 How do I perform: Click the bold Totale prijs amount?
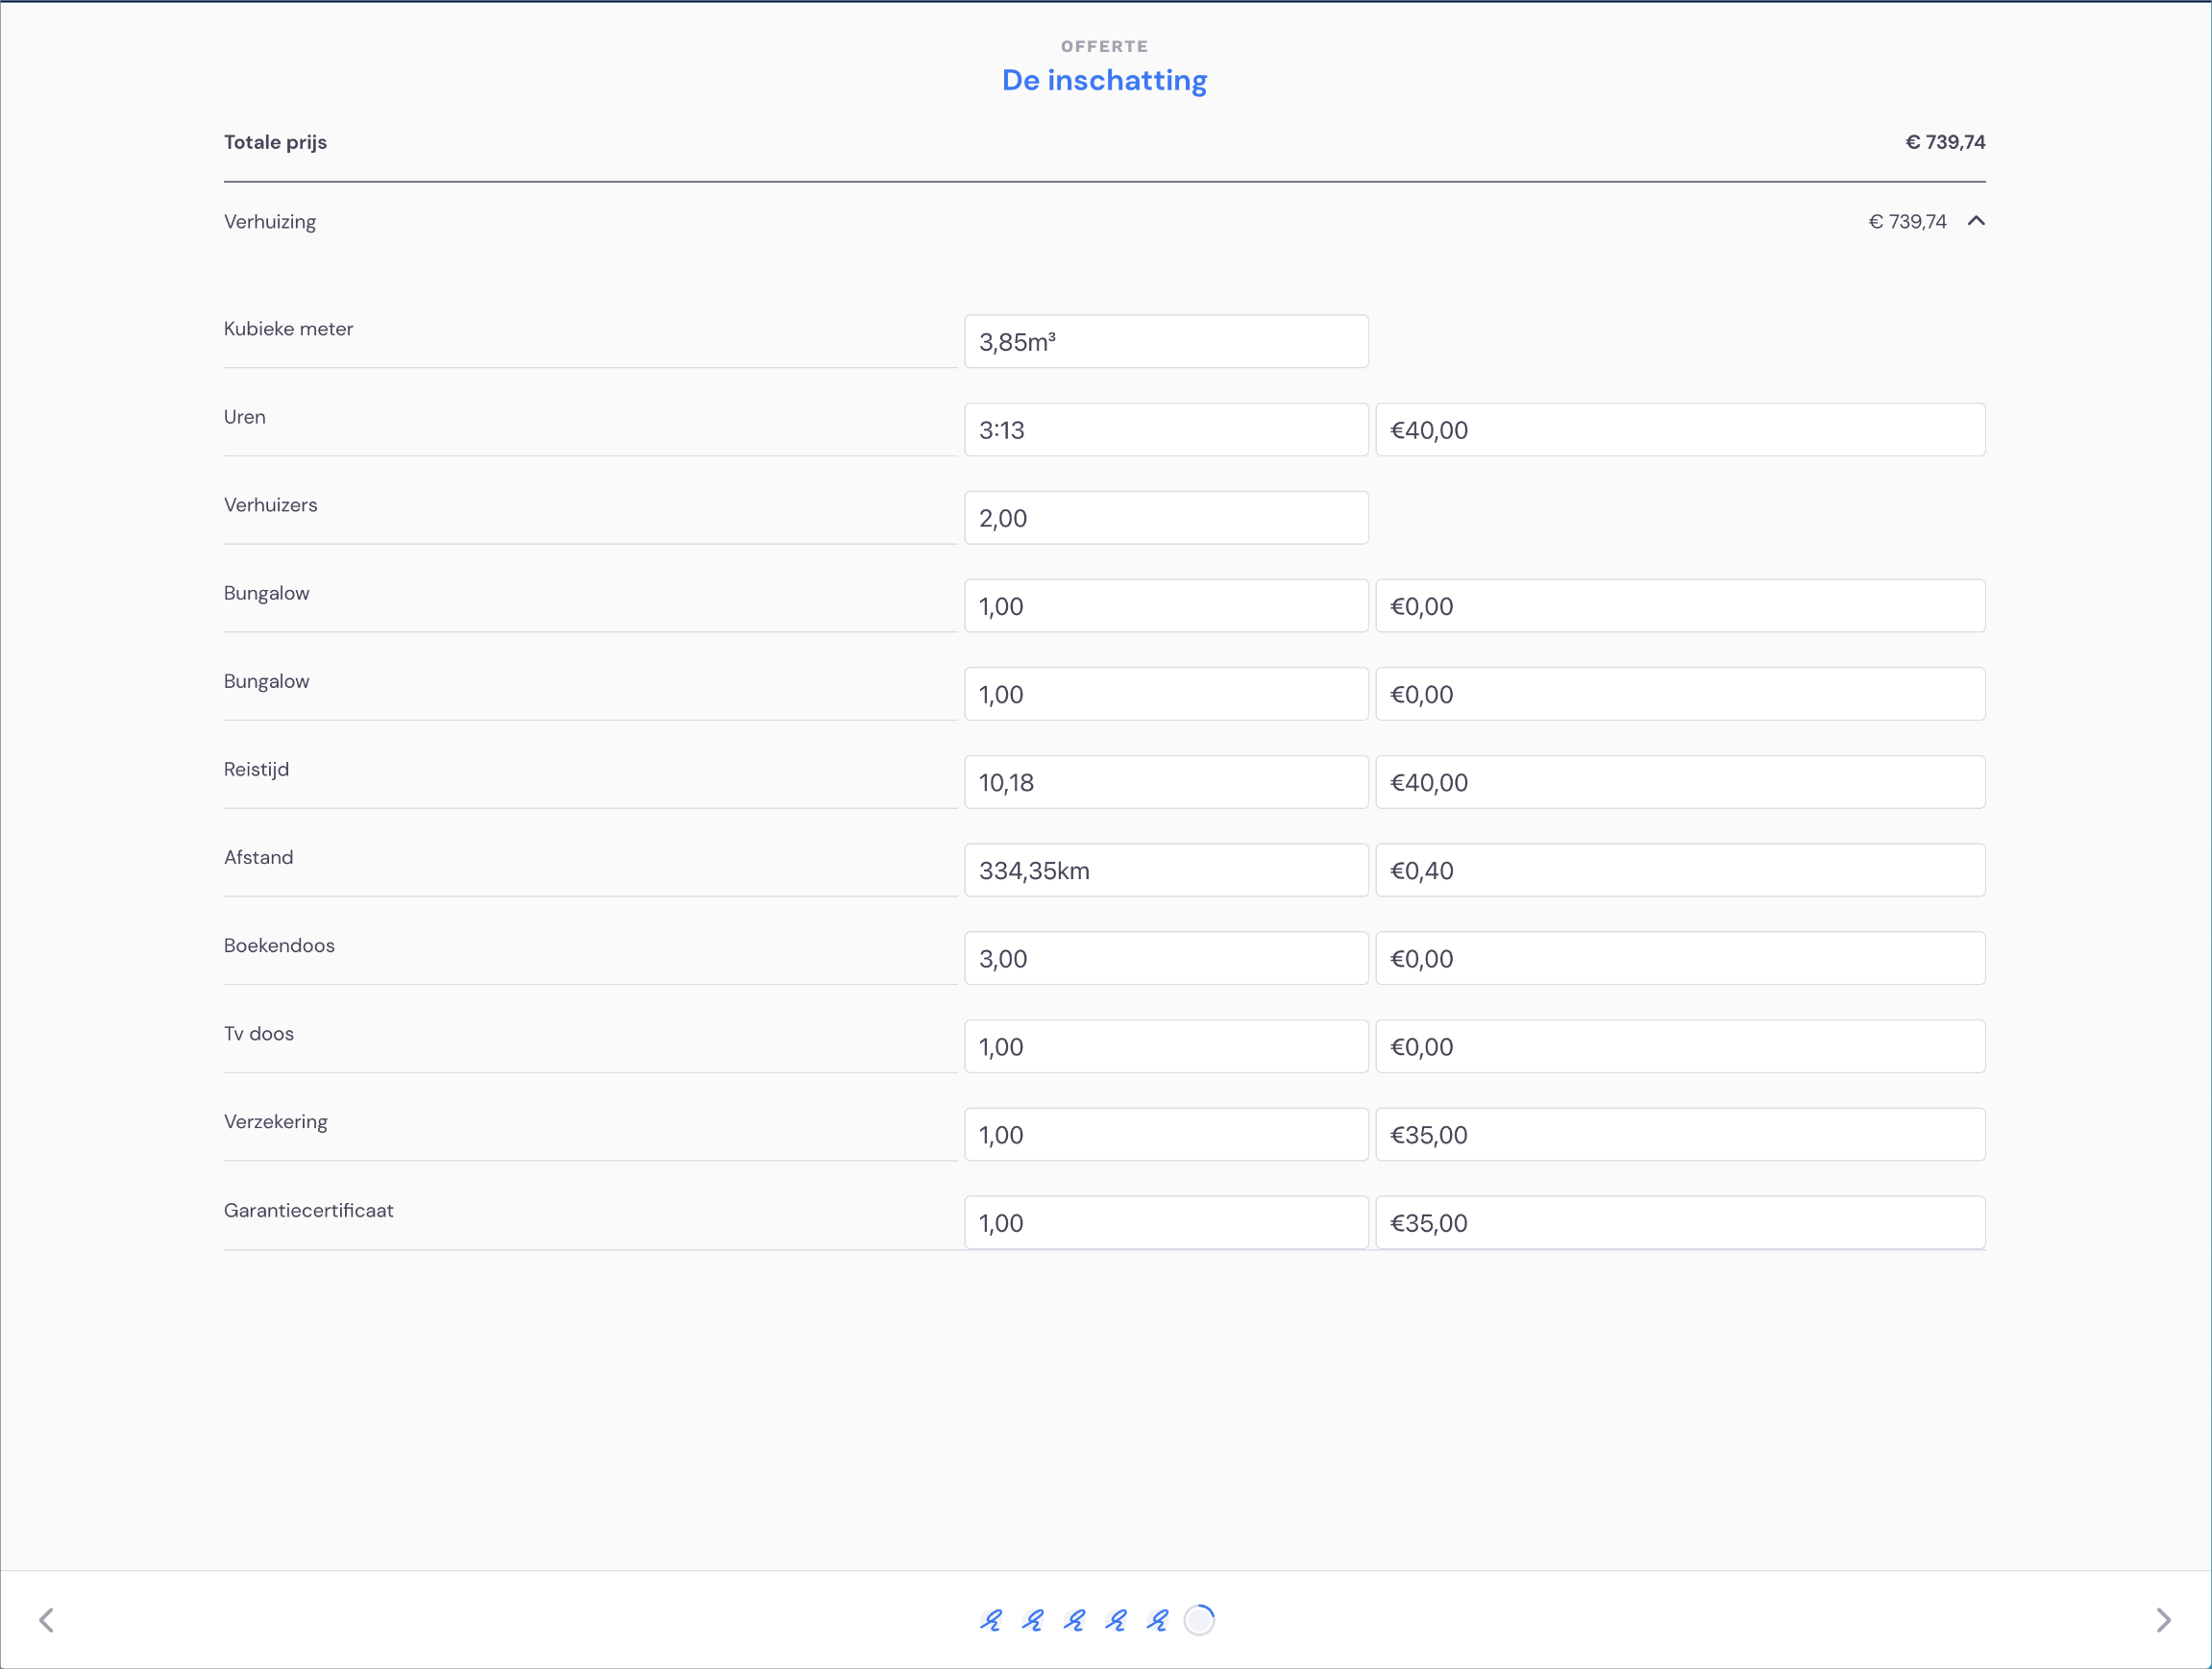pyautogui.click(x=1945, y=142)
